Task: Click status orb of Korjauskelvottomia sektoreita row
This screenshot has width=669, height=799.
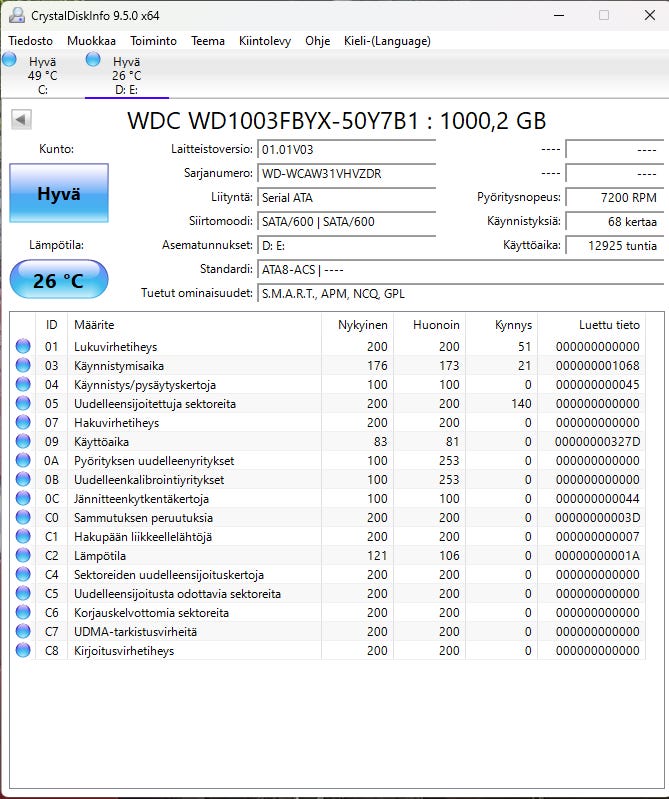Action: (23, 612)
